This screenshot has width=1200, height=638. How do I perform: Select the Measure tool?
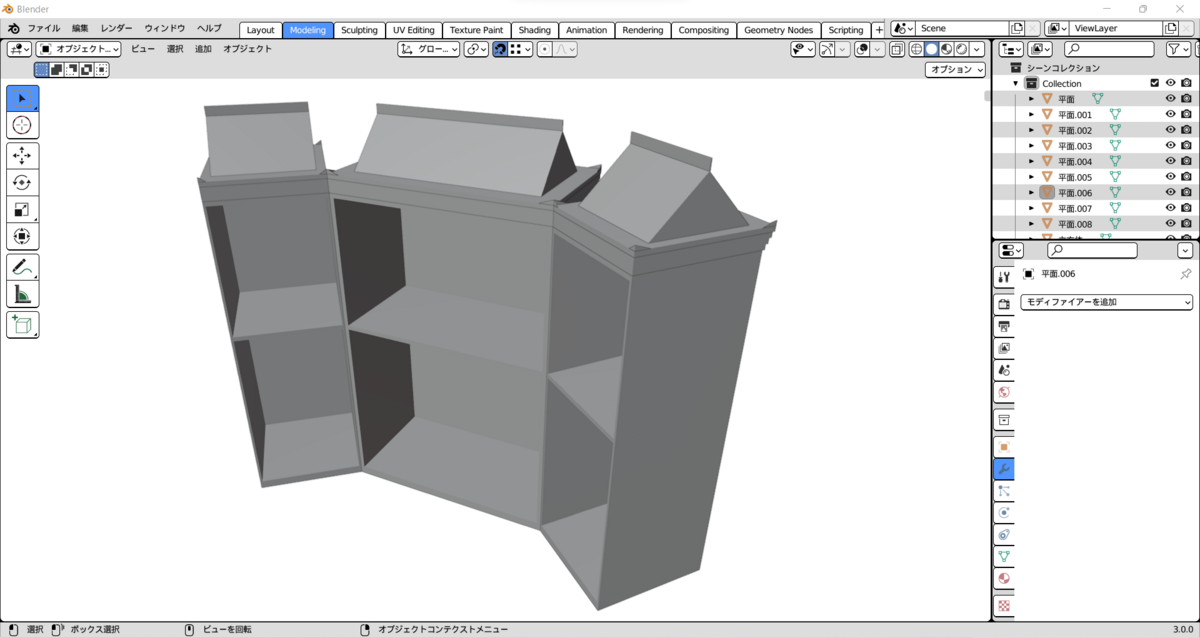pos(22,294)
